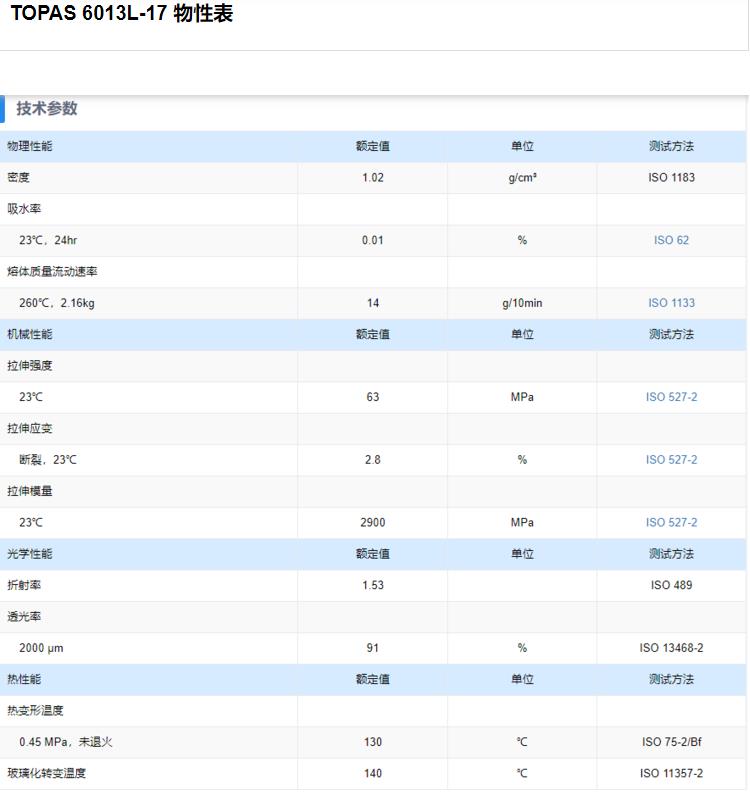Click the 拉伸应变 row label
This screenshot has width=750, height=794.
point(30,428)
